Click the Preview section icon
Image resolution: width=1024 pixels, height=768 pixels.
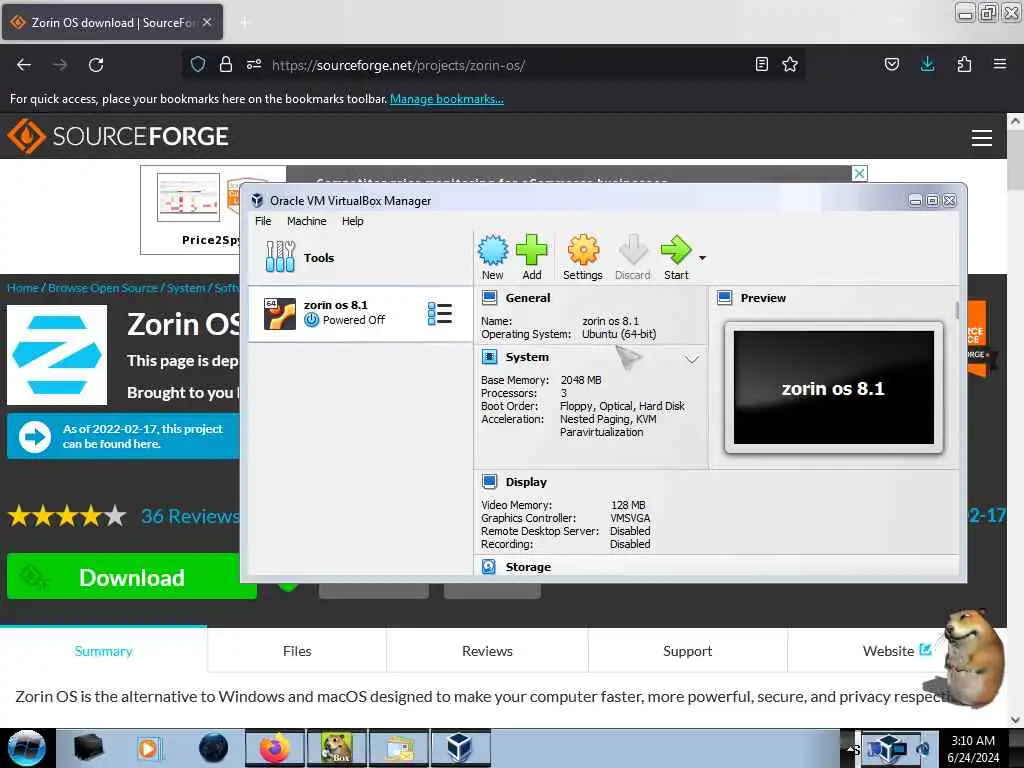click(x=724, y=298)
